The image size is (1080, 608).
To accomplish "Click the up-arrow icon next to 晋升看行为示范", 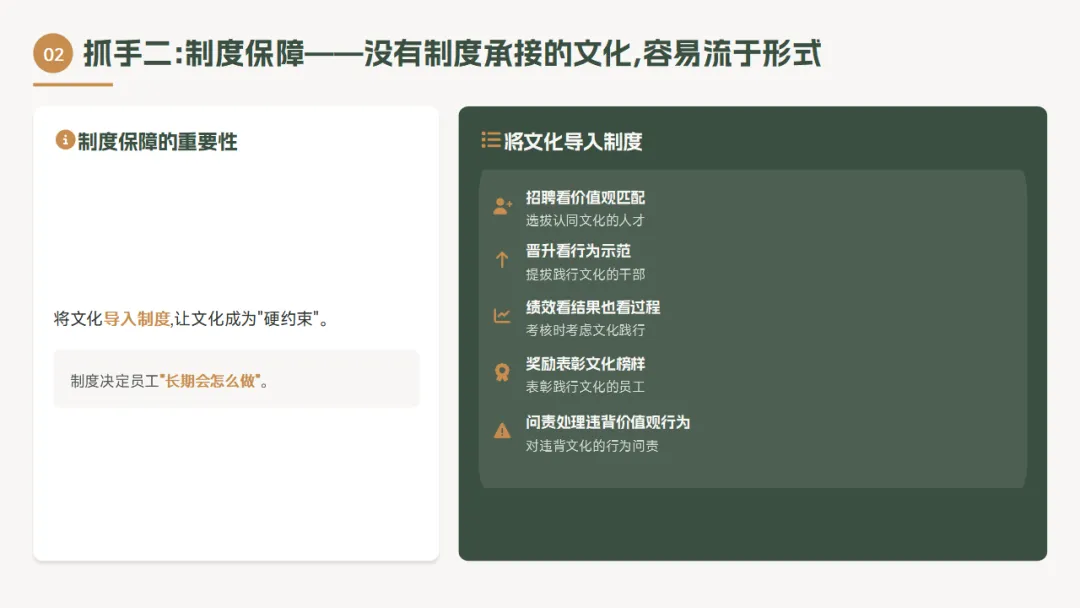I will [502, 259].
